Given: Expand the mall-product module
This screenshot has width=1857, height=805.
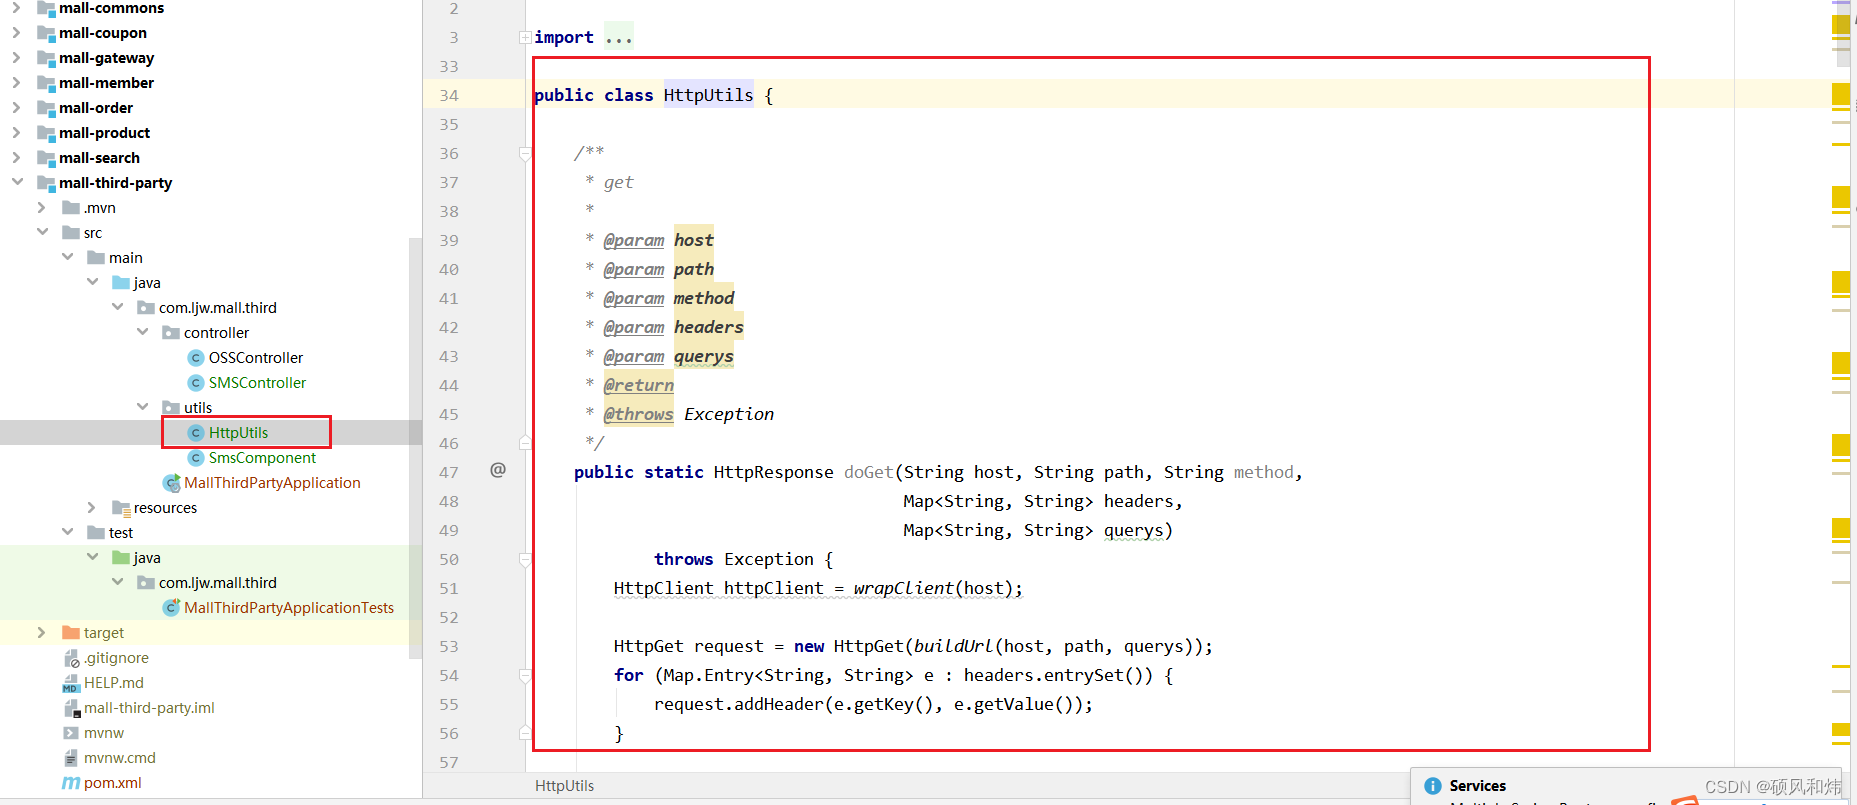Looking at the screenshot, I should (16, 133).
